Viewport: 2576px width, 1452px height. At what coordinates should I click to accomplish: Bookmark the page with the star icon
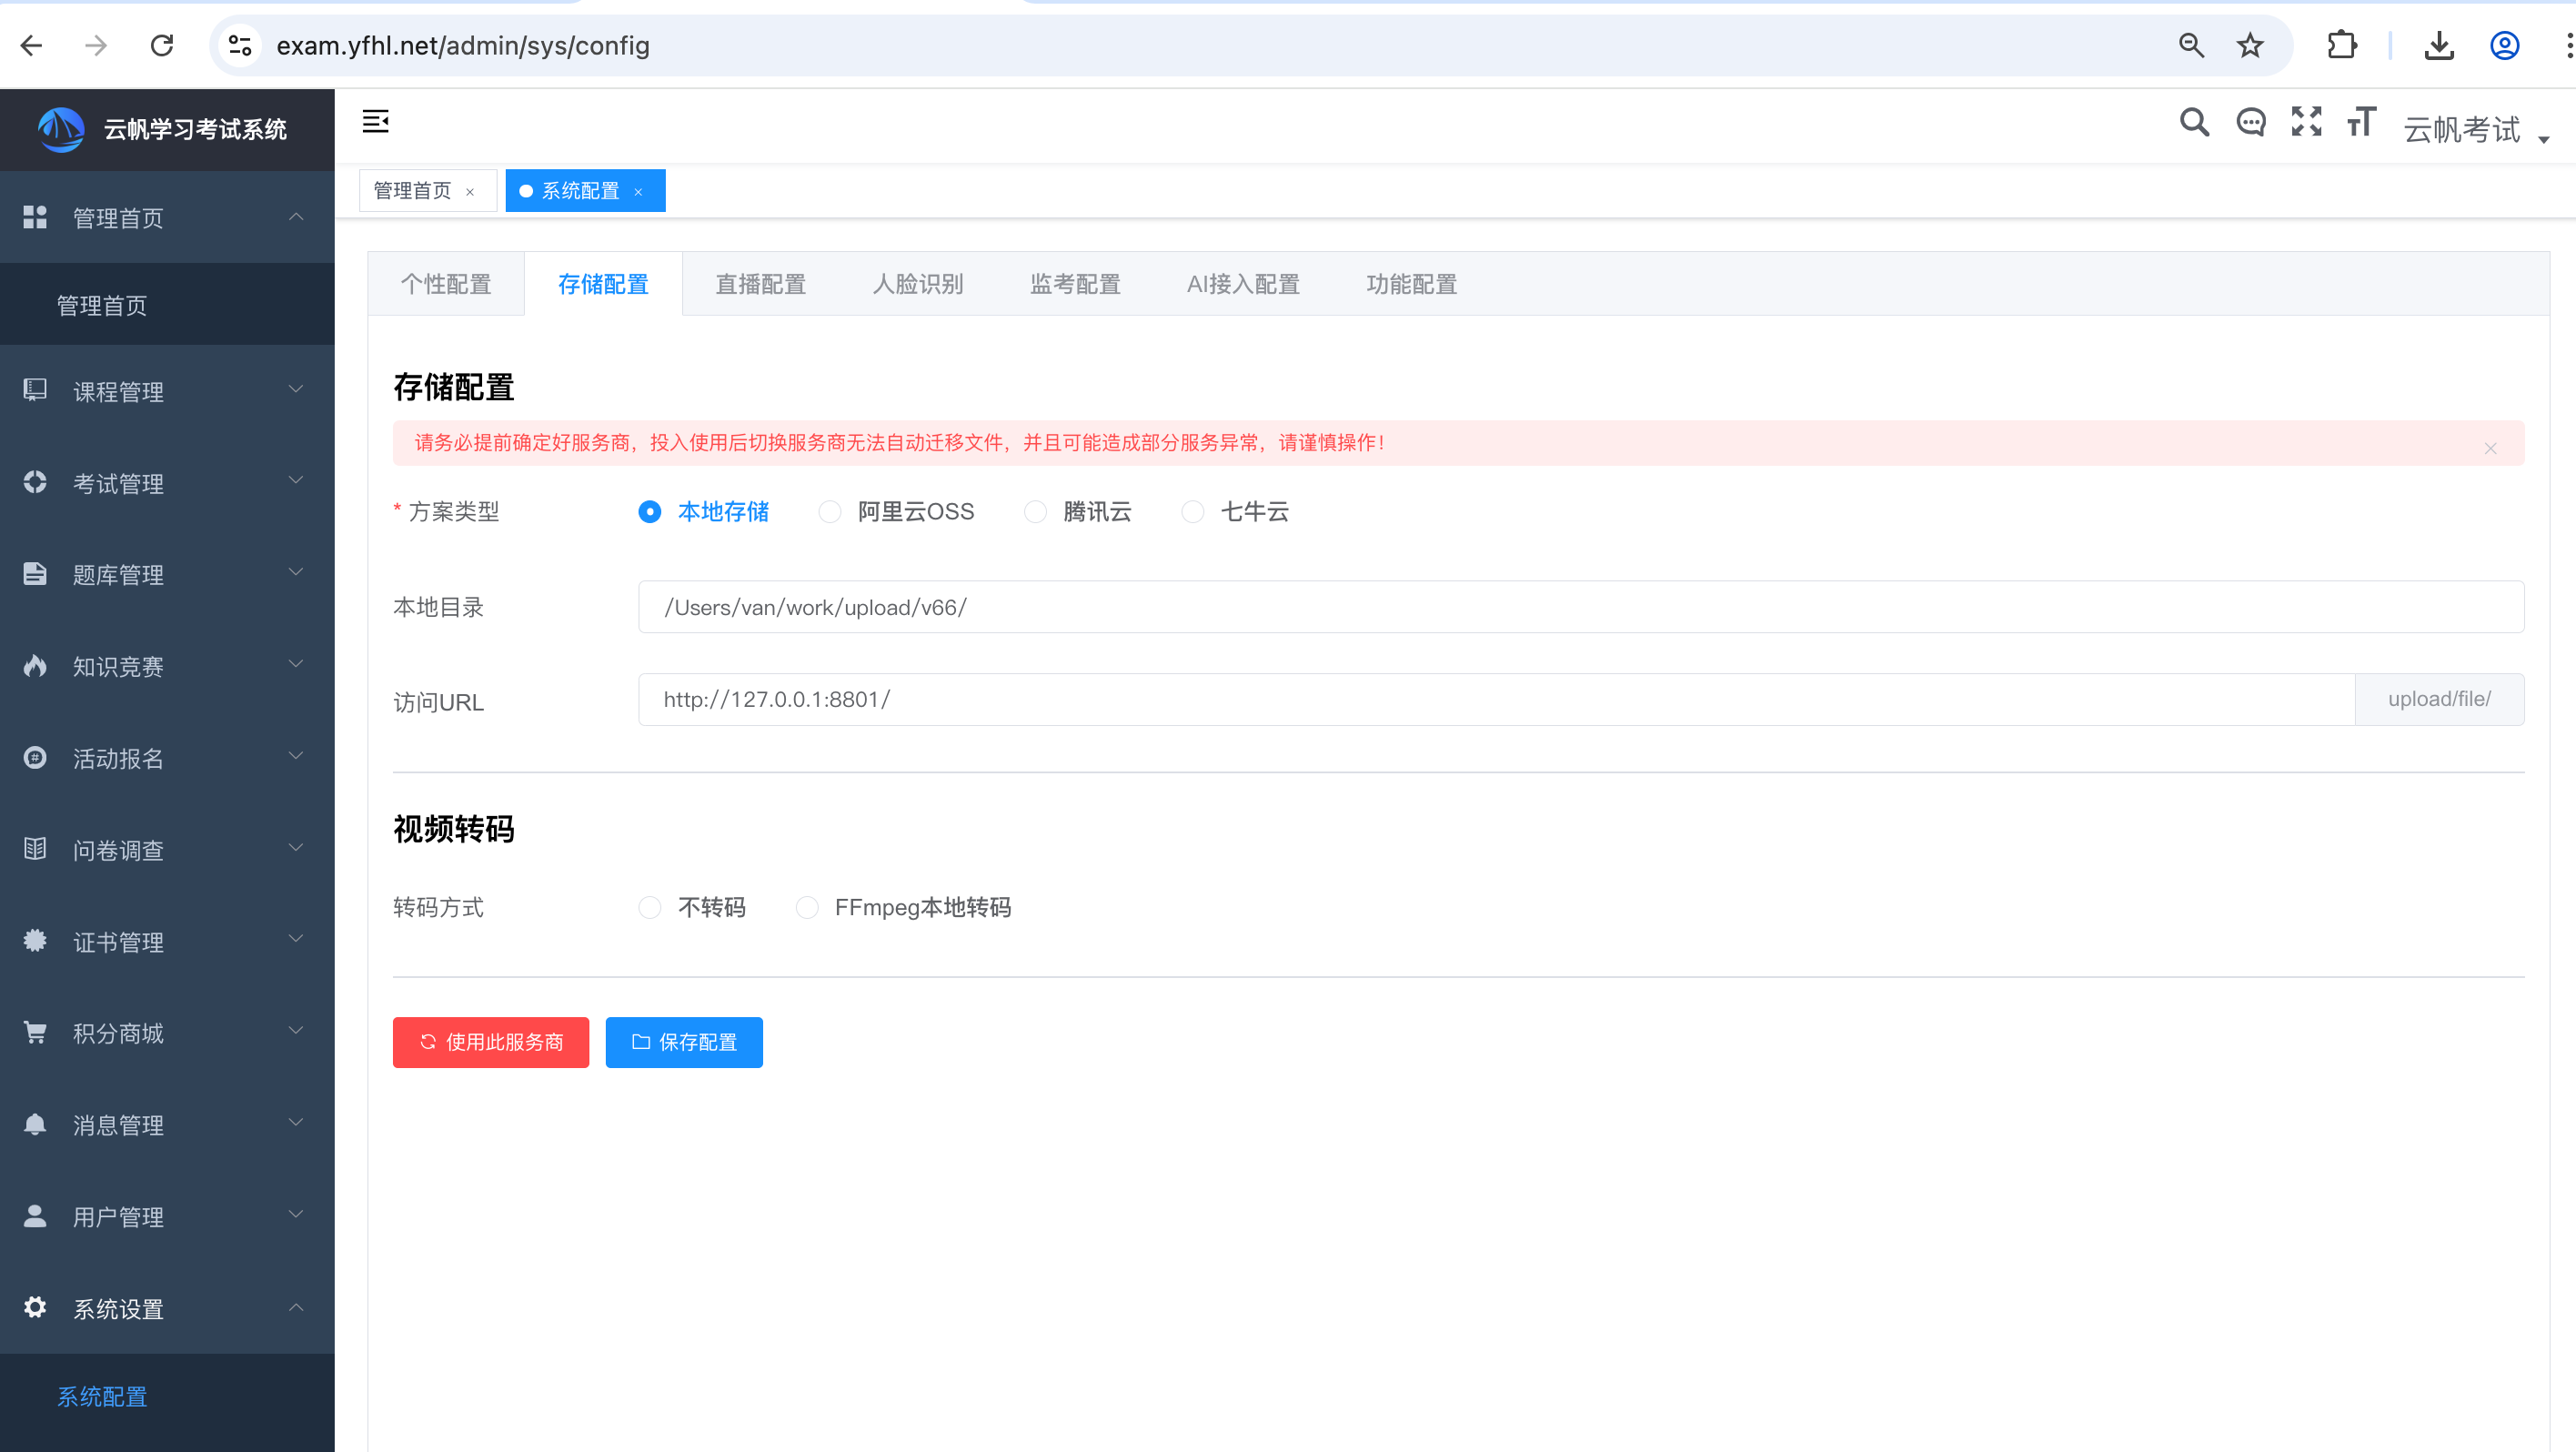2250,45
